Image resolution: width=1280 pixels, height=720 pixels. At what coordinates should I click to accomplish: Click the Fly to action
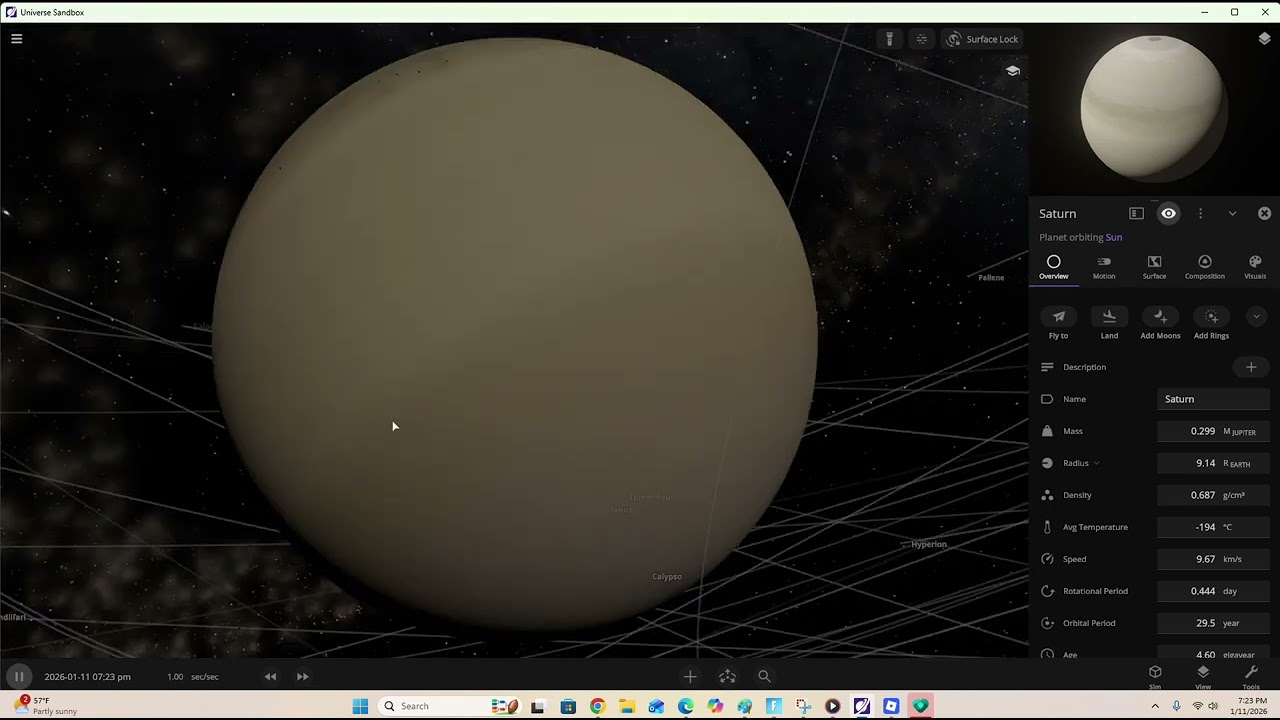(x=1058, y=324)
